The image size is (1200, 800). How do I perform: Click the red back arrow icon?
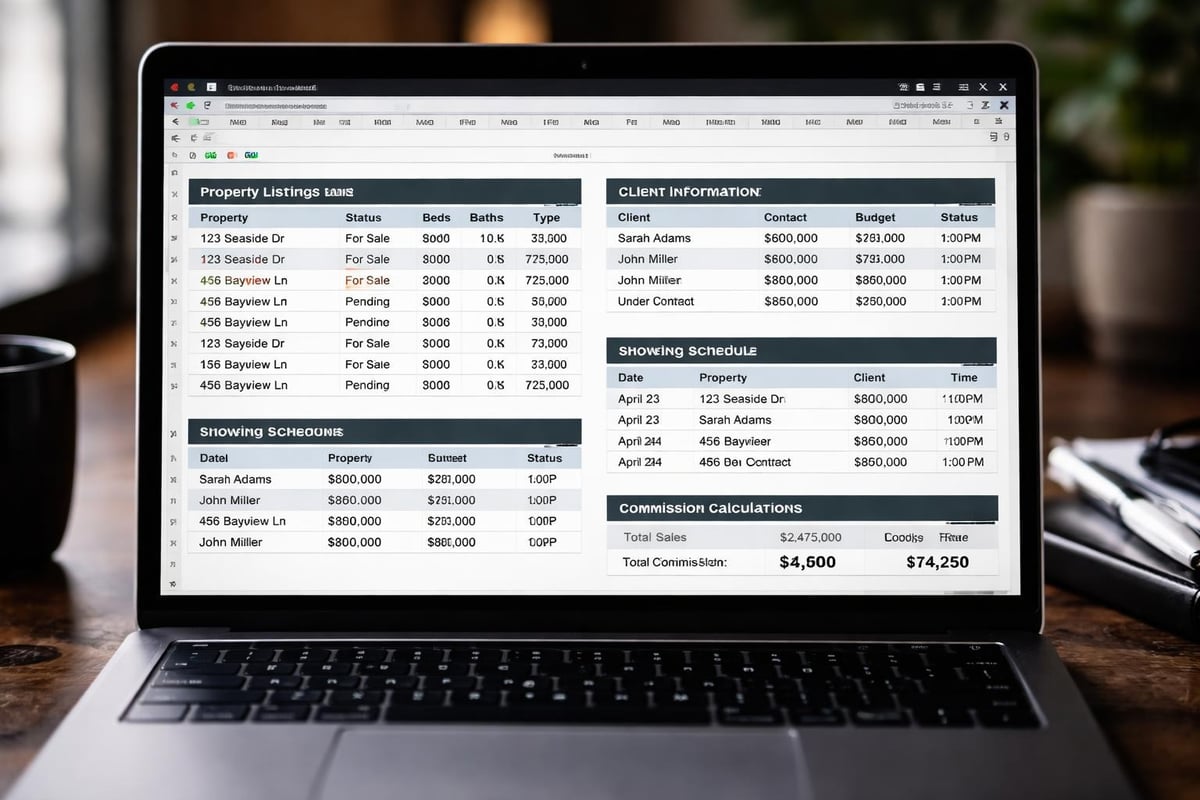click(175, 105)
